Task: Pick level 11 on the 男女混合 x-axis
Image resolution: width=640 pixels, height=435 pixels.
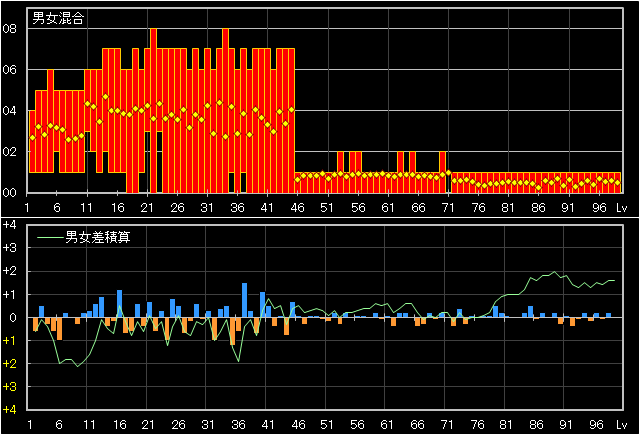Action: [87, 208]
